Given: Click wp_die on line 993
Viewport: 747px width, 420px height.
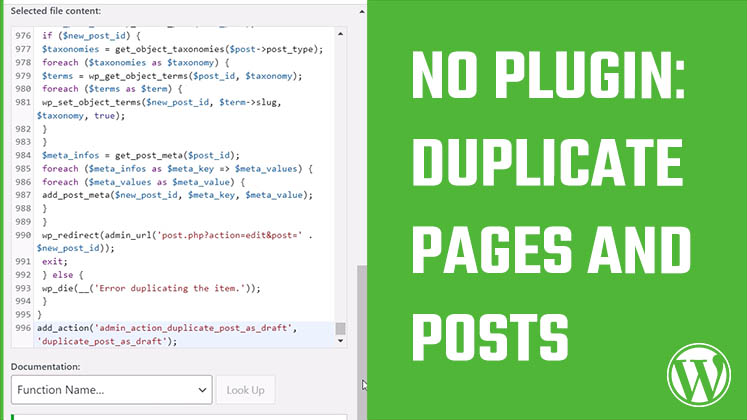Looking at the screenshot, I should 58,288.
